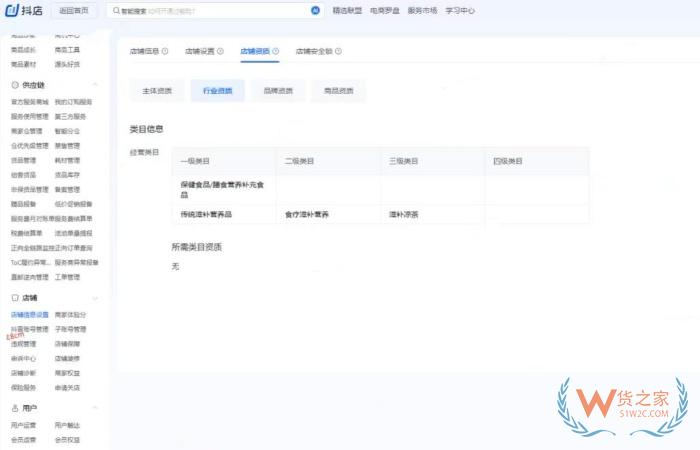Click the 供应链 section icon
700x450 pixels.
[x=15, y=85]
